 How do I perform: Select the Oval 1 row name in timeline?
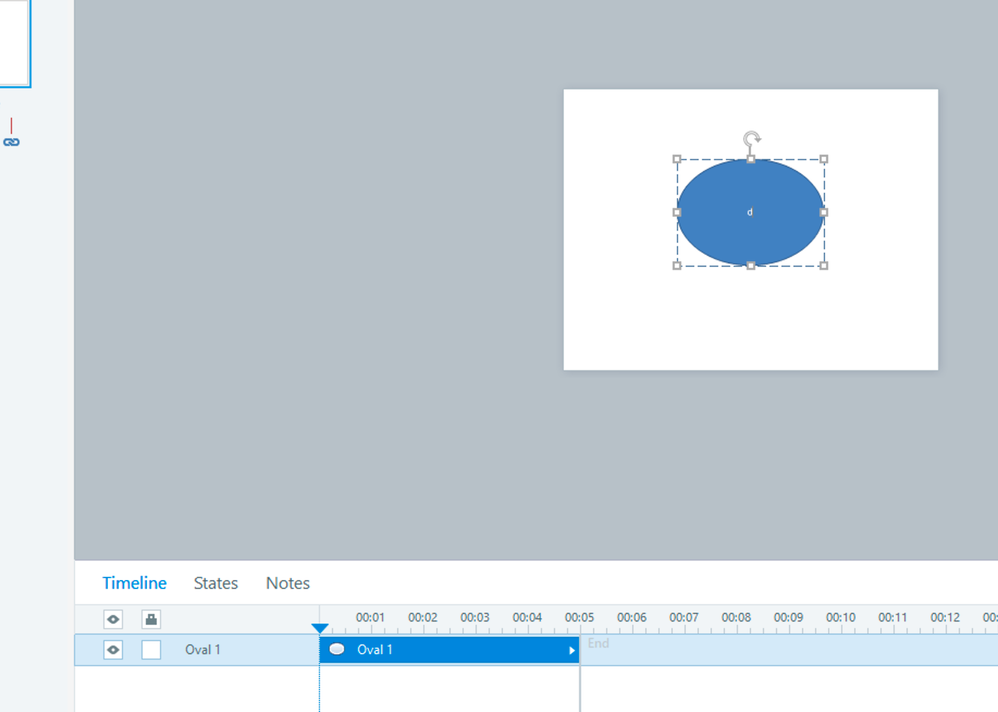pyautogui.click(x=202, y=650)
